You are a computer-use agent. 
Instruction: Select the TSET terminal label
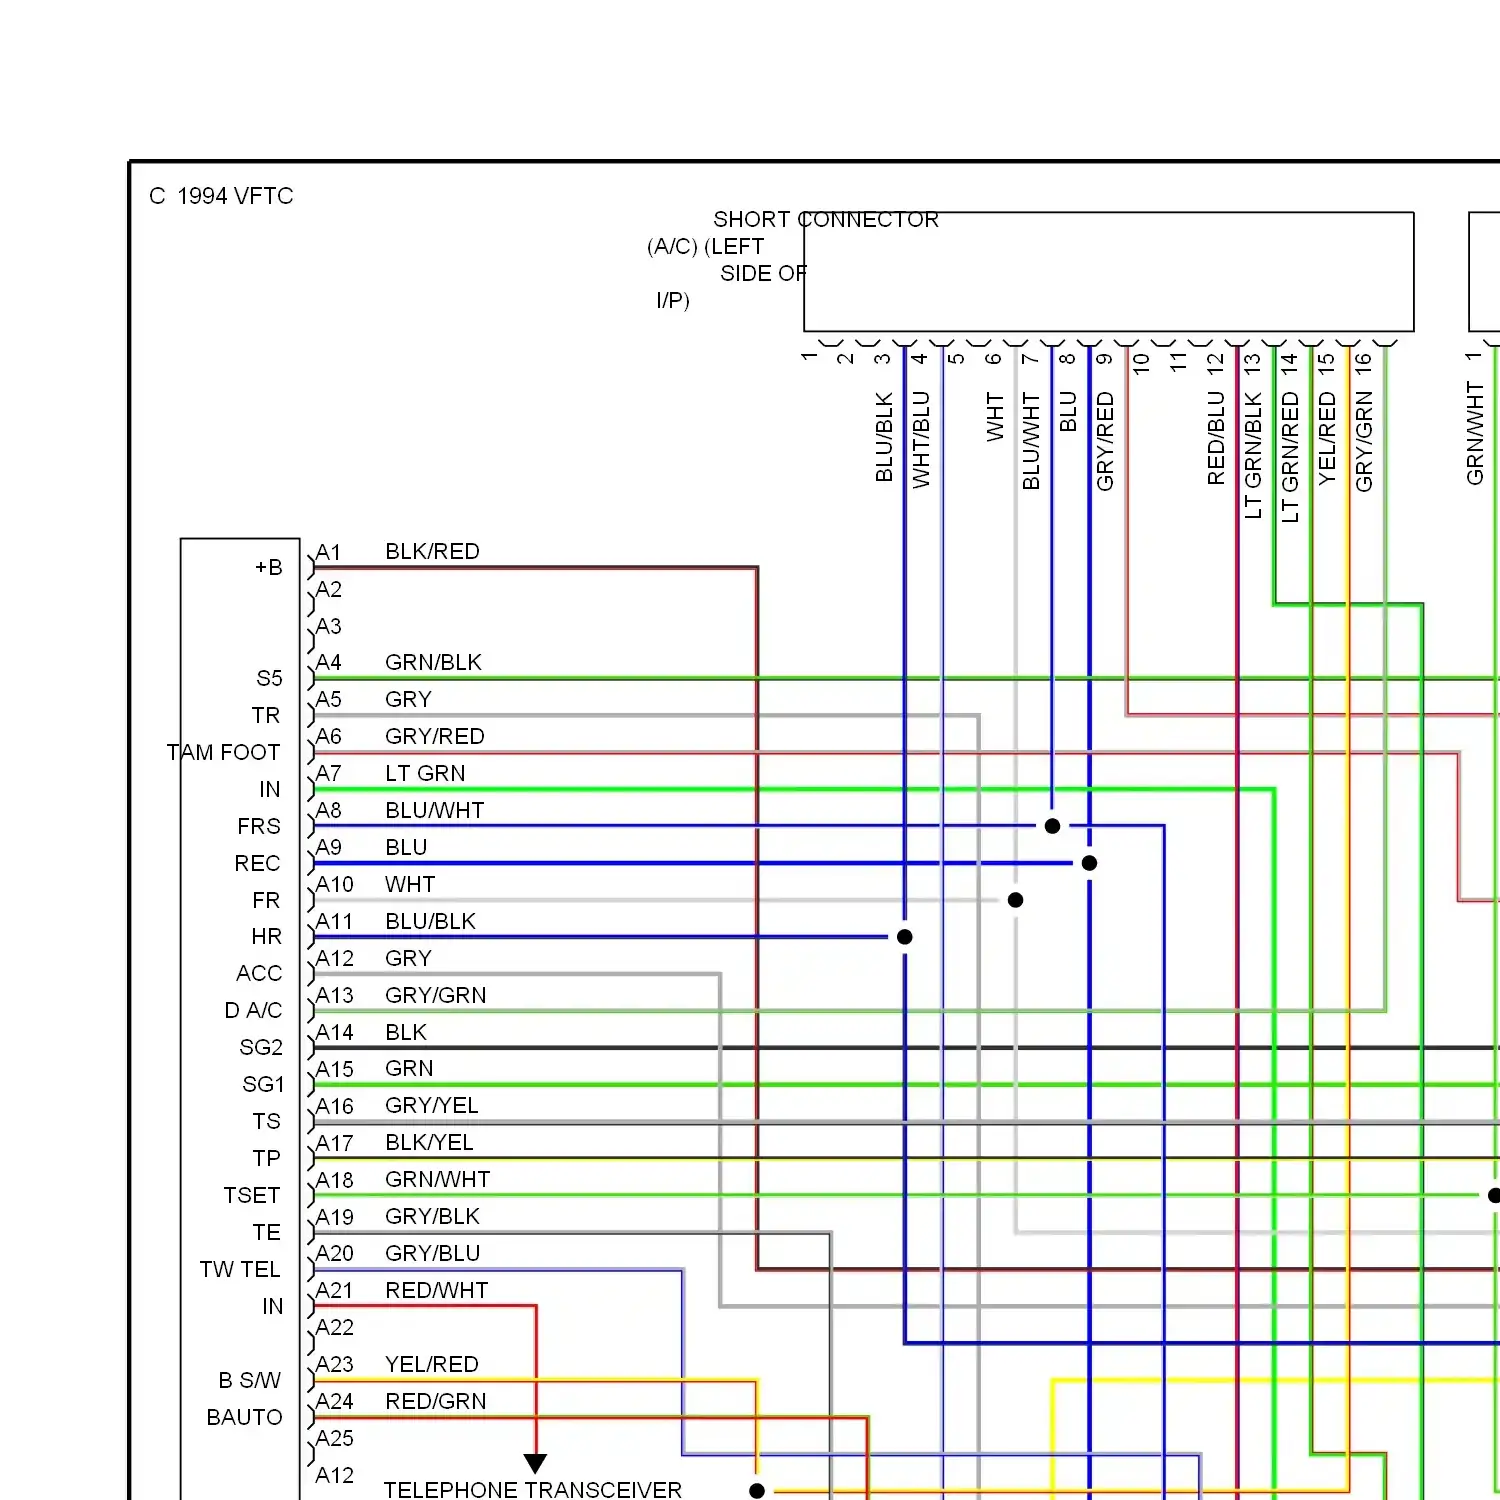point(252,1196)
